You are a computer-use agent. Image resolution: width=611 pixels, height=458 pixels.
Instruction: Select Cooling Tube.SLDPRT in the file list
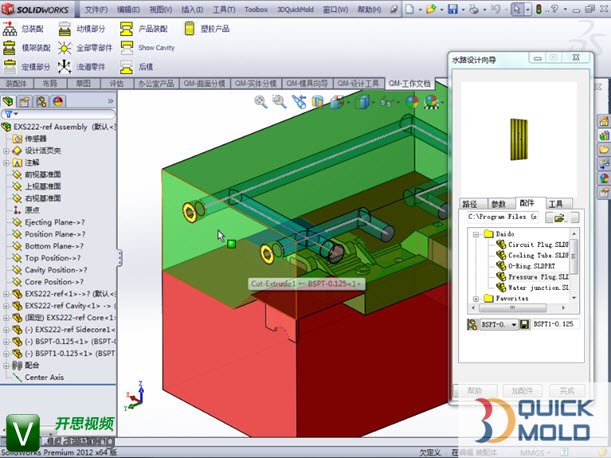coord(538,255)
